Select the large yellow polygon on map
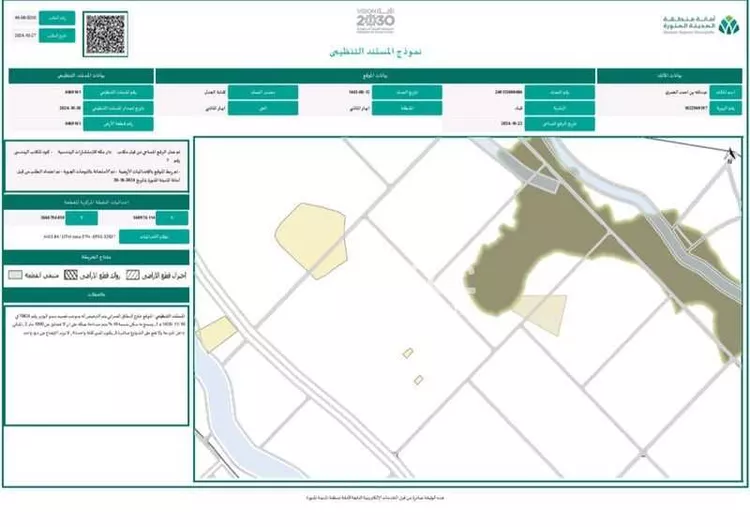Viewport: 750px width, 527px height. 311,237
